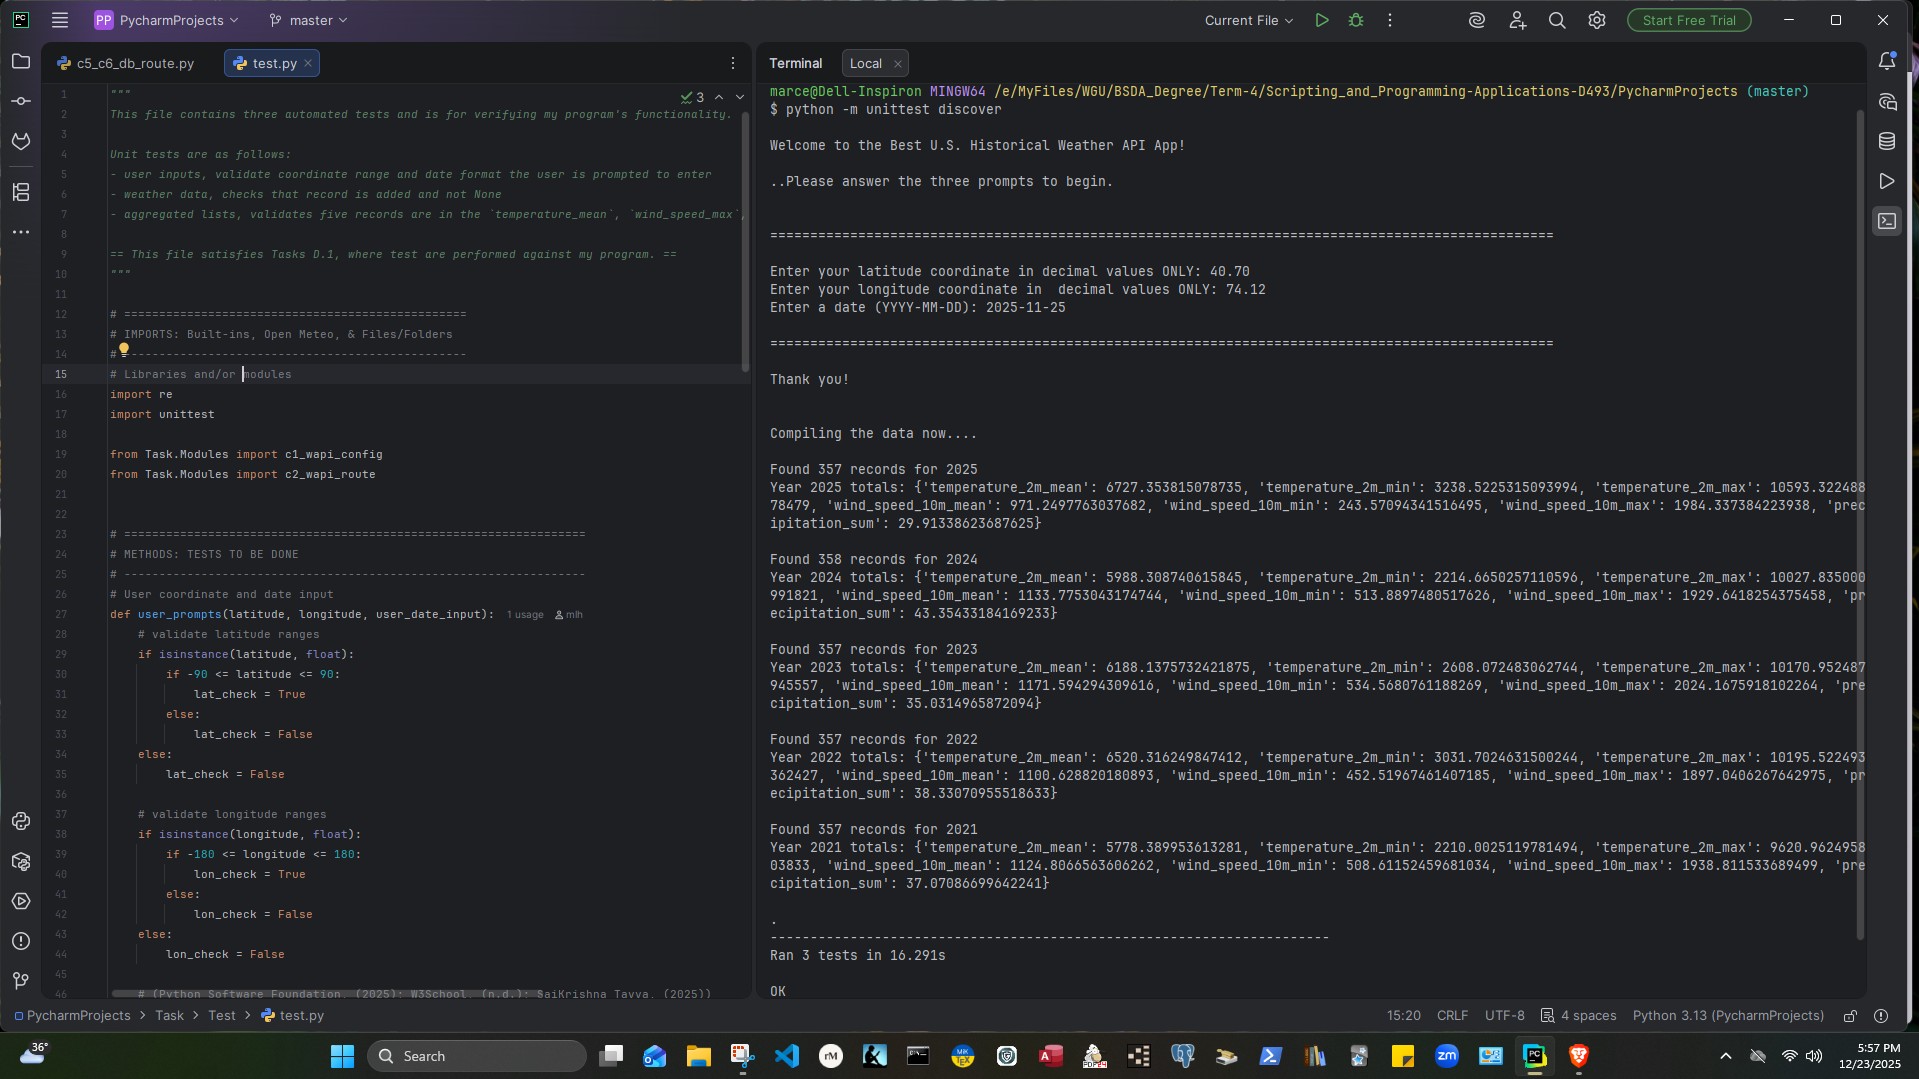This screenshot has height=1079, width=1919.
Task: Open the UTF-8 encoding selector
Action: click(x=1505, y=1016)
